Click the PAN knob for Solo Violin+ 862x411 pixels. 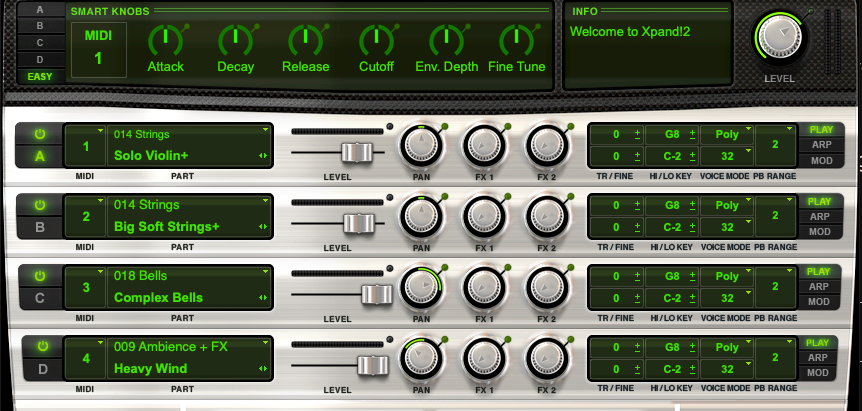pyautogui.click(x=421, y=145)
